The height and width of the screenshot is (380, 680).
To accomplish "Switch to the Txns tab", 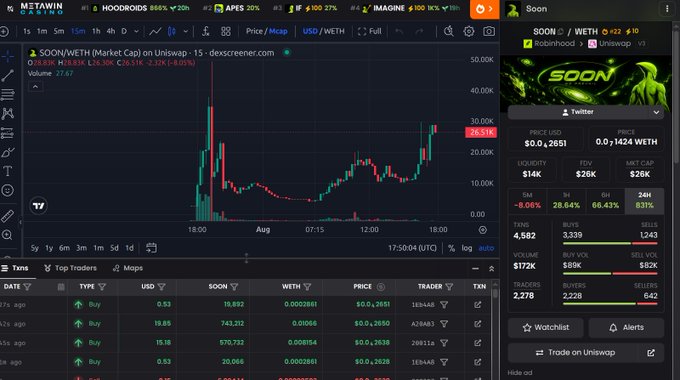I will [x=15, y=268].
